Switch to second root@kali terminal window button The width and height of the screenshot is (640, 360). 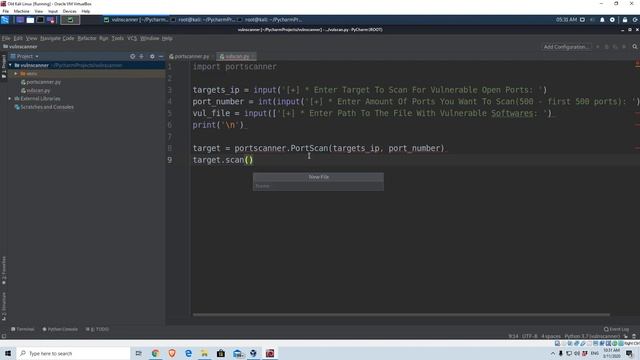point(270,20)
